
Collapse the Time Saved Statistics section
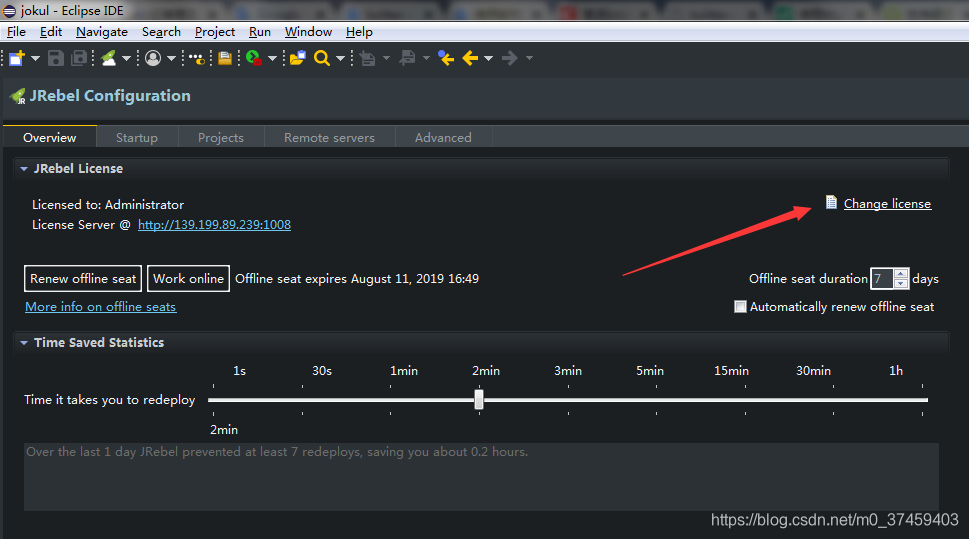[24, 342]
